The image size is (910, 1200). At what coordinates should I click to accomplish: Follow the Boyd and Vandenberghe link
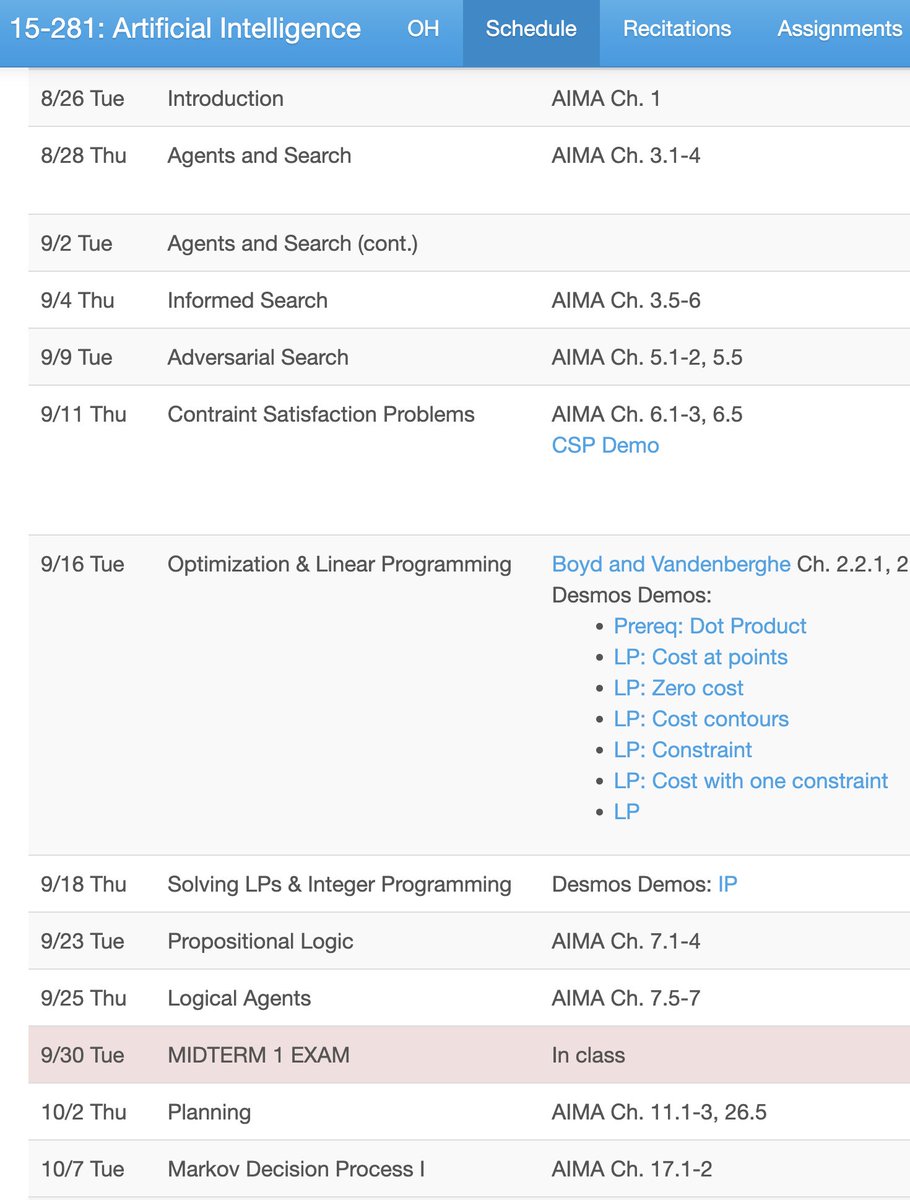(x=671, y=564)
